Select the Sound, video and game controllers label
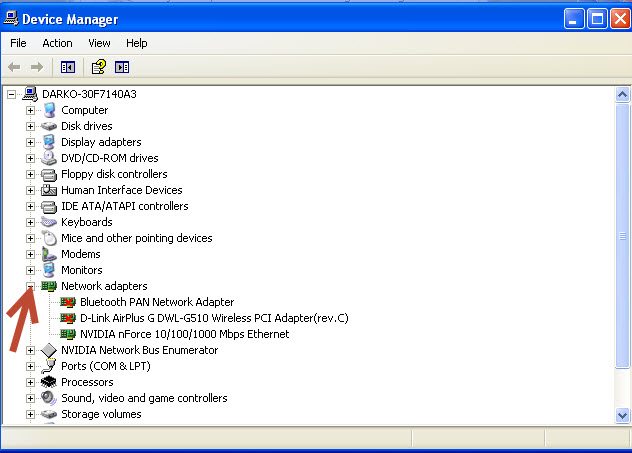The image size is (632, 453). click(x=144, y=398)
